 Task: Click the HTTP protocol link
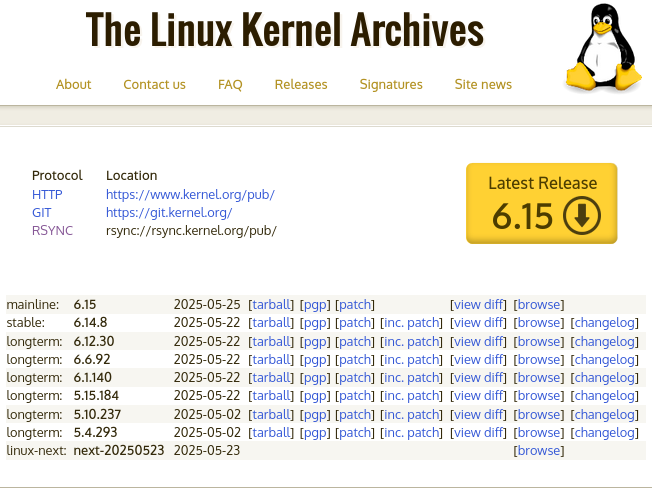[47, 195]
